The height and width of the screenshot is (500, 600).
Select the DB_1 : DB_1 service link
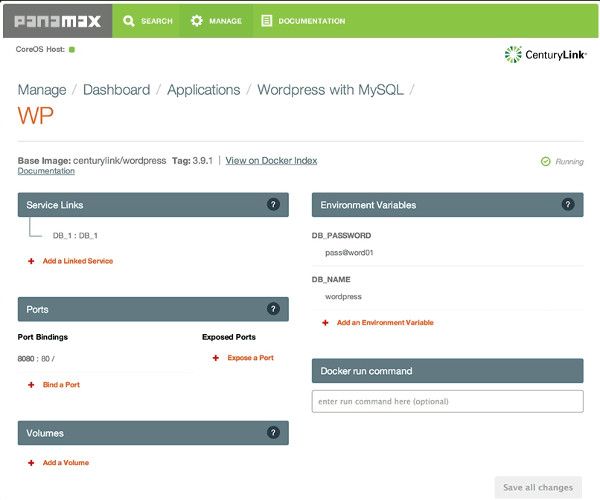pos(75,236)
